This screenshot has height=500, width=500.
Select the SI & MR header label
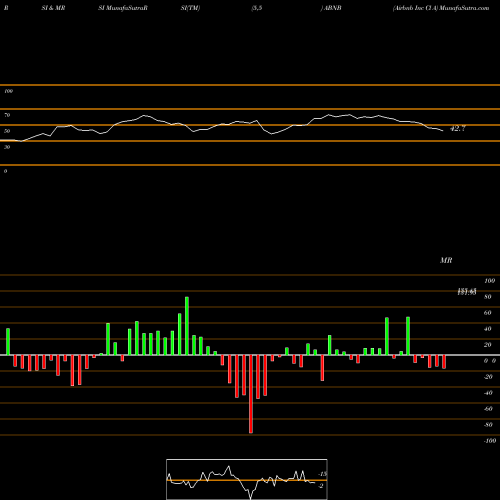point(53,8)
